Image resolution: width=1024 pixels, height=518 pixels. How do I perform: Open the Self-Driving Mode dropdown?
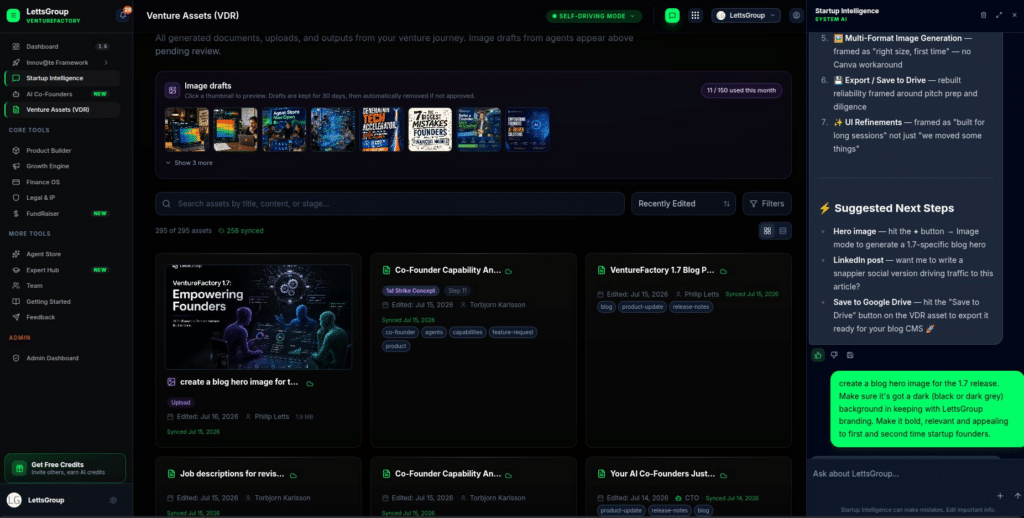(x=594, y=16)
